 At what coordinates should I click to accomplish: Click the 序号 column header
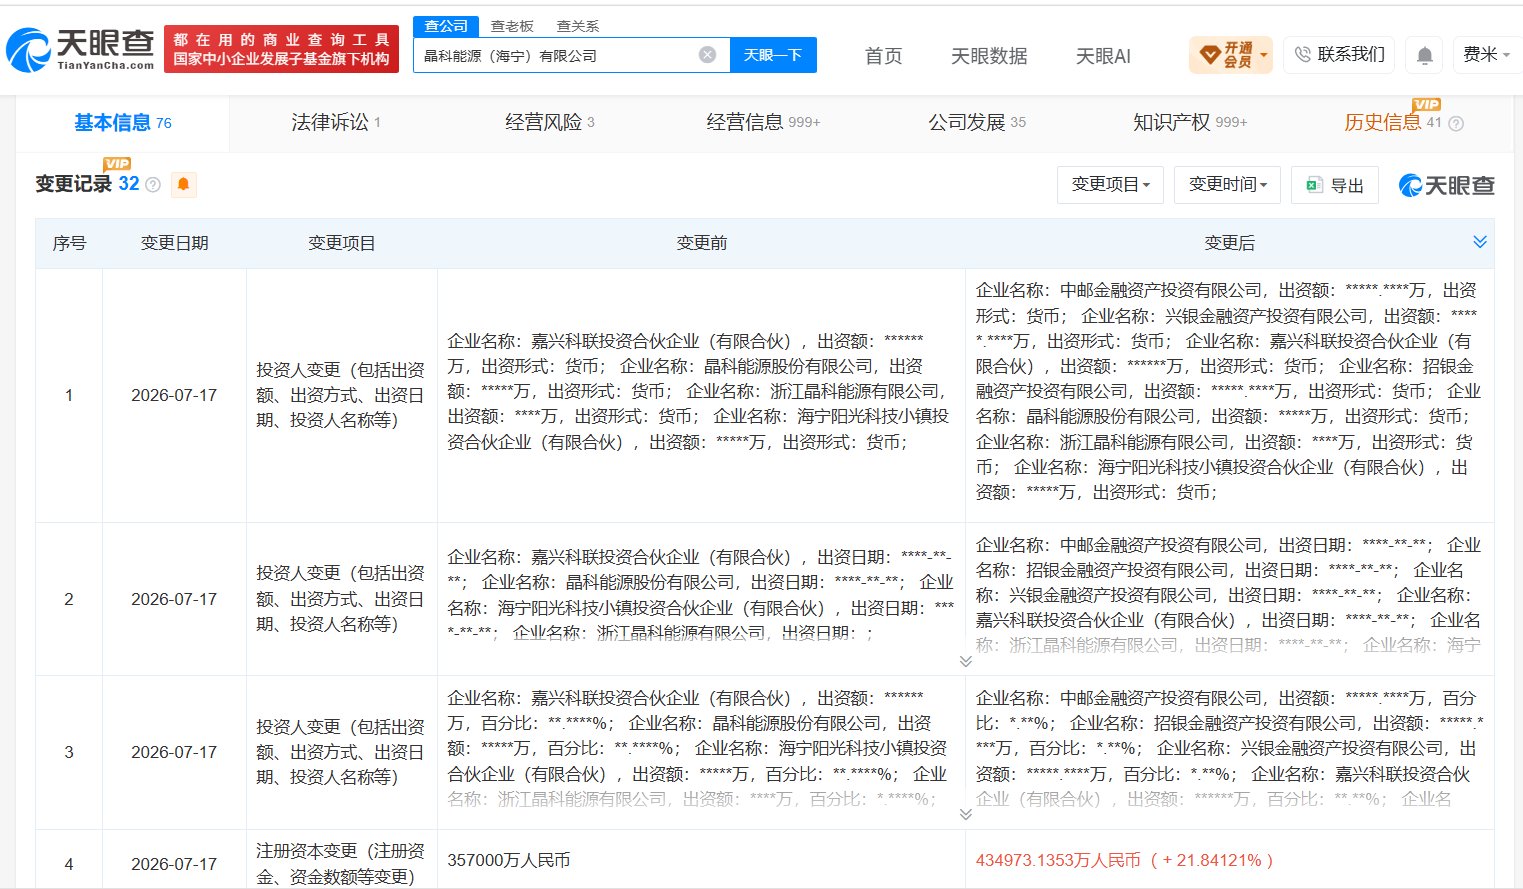pyautogui.click(x=69, y=243)
